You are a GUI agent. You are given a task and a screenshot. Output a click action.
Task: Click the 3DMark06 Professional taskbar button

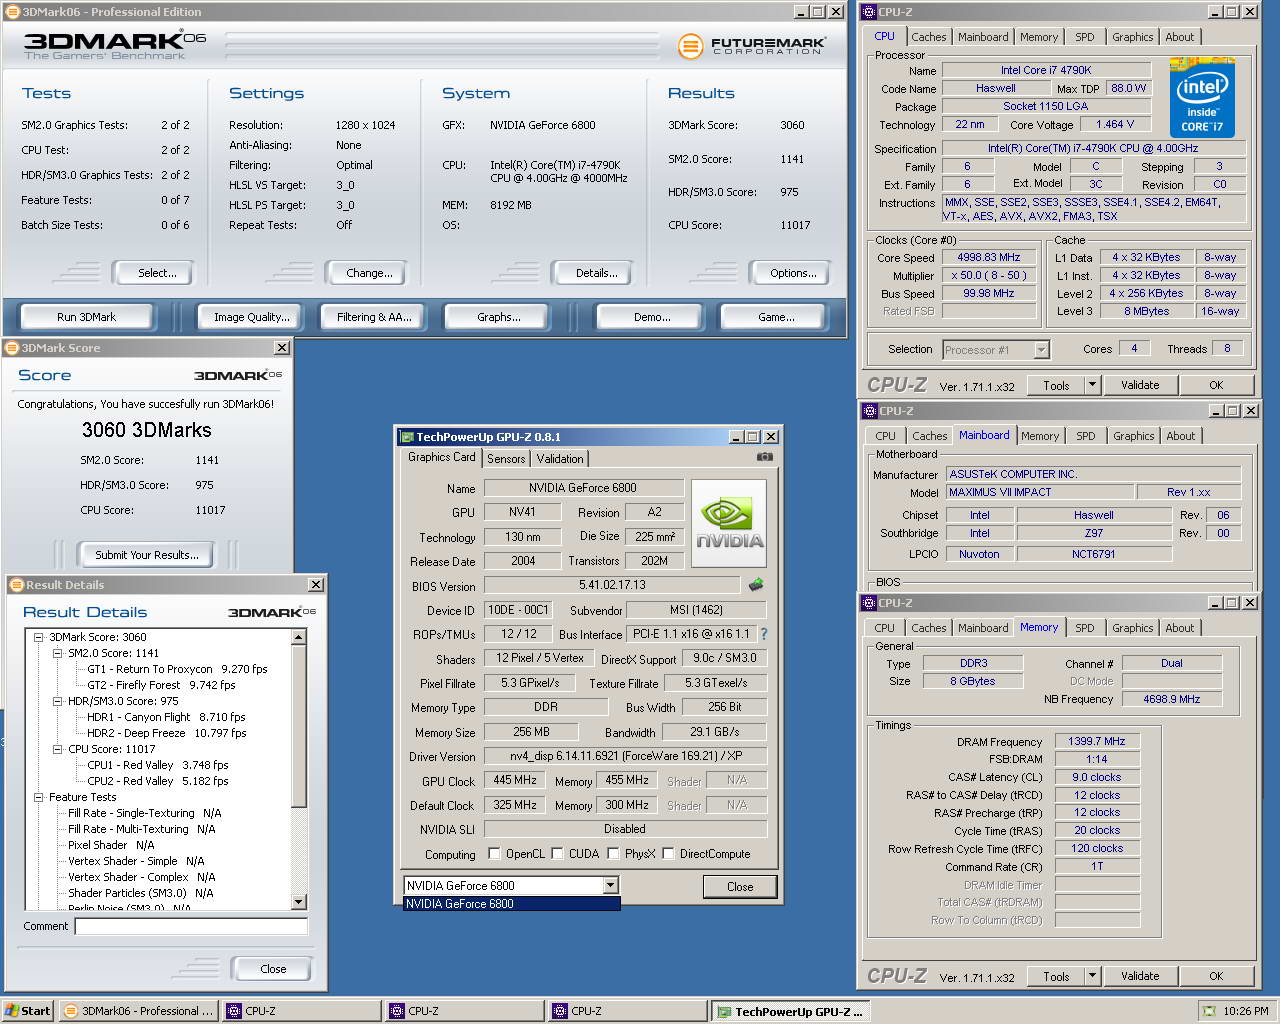click(x=139, y=1011)
